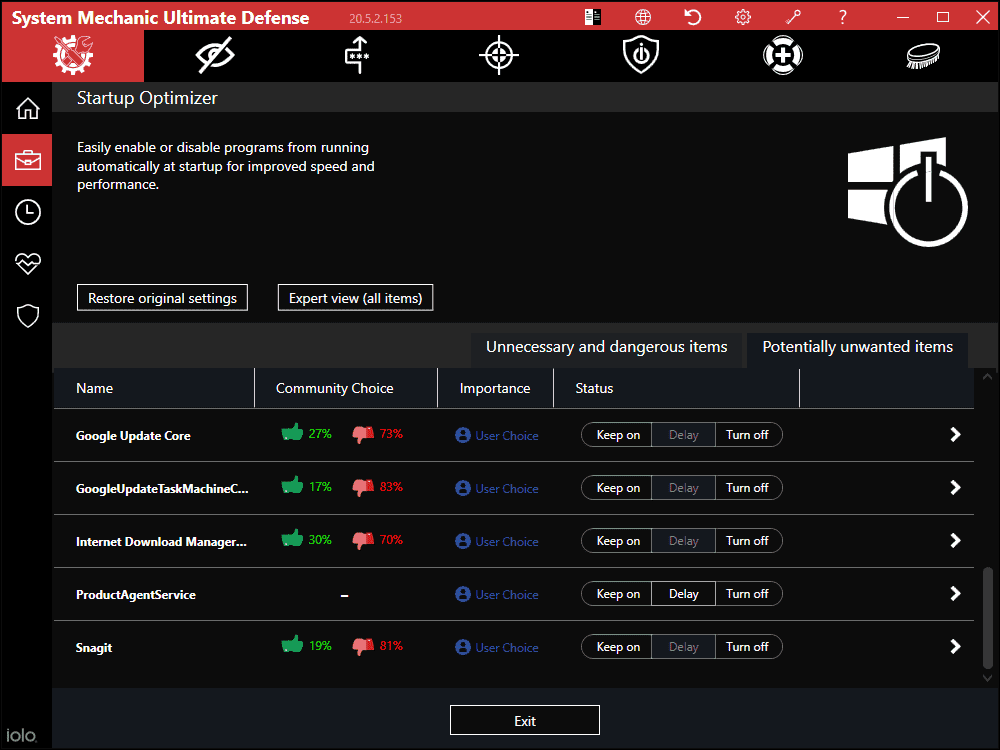Open the Potentially unwanted items tab

click(x=856, y=346)
